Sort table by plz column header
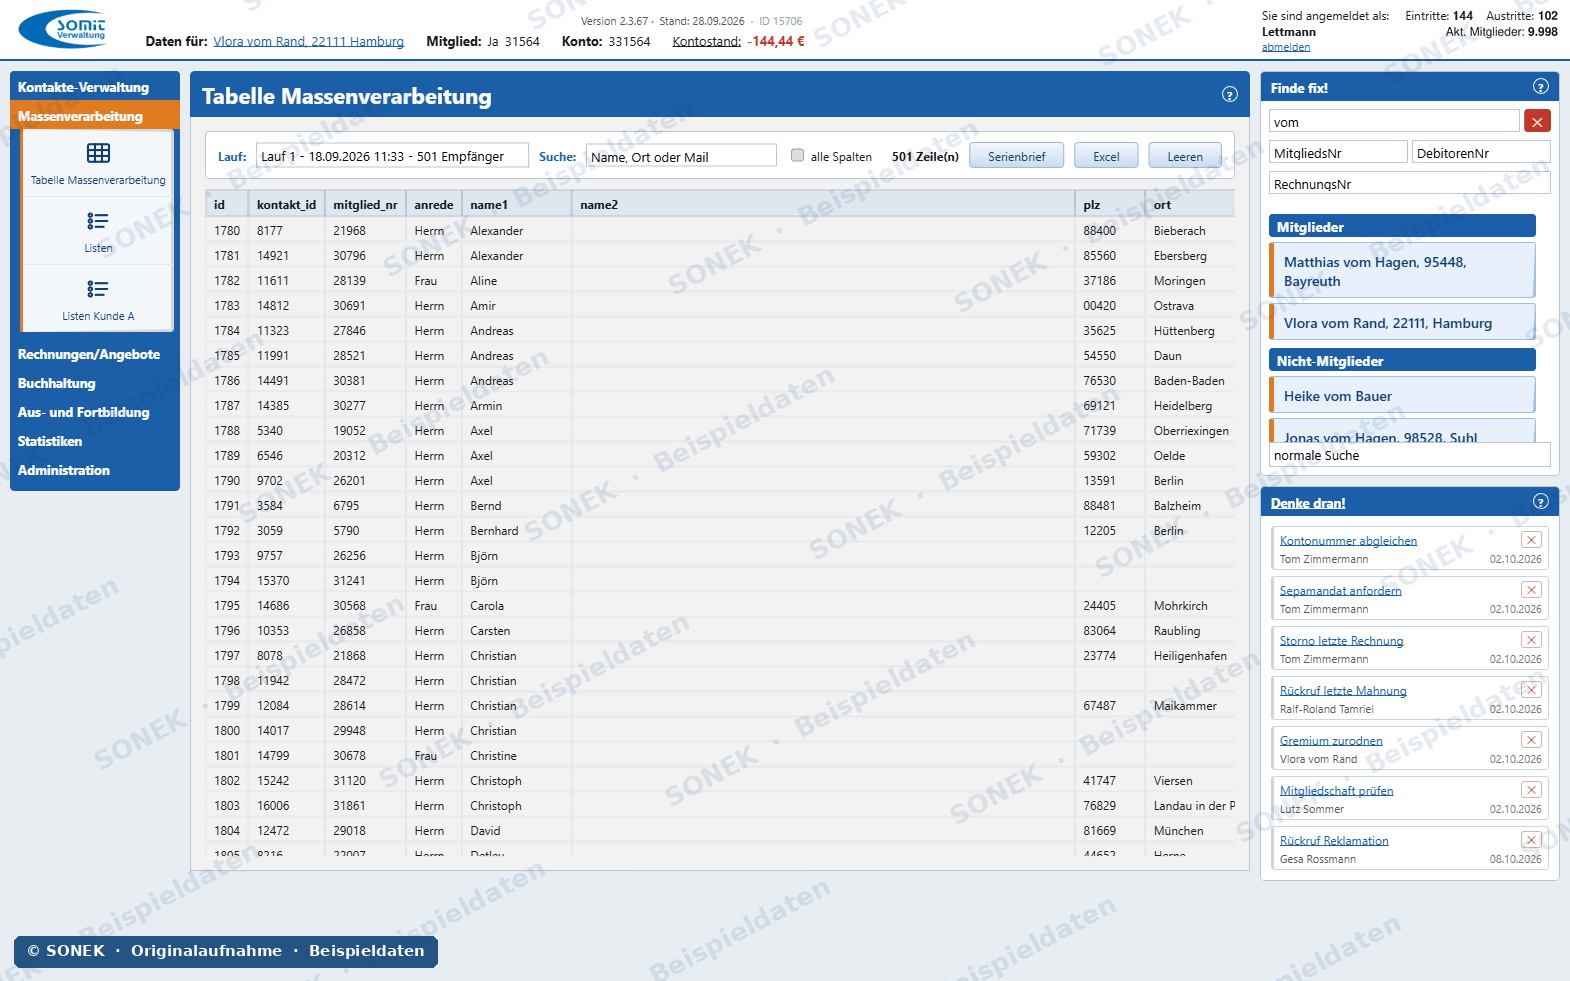The image size is (1570, 981). (1110, 204)
